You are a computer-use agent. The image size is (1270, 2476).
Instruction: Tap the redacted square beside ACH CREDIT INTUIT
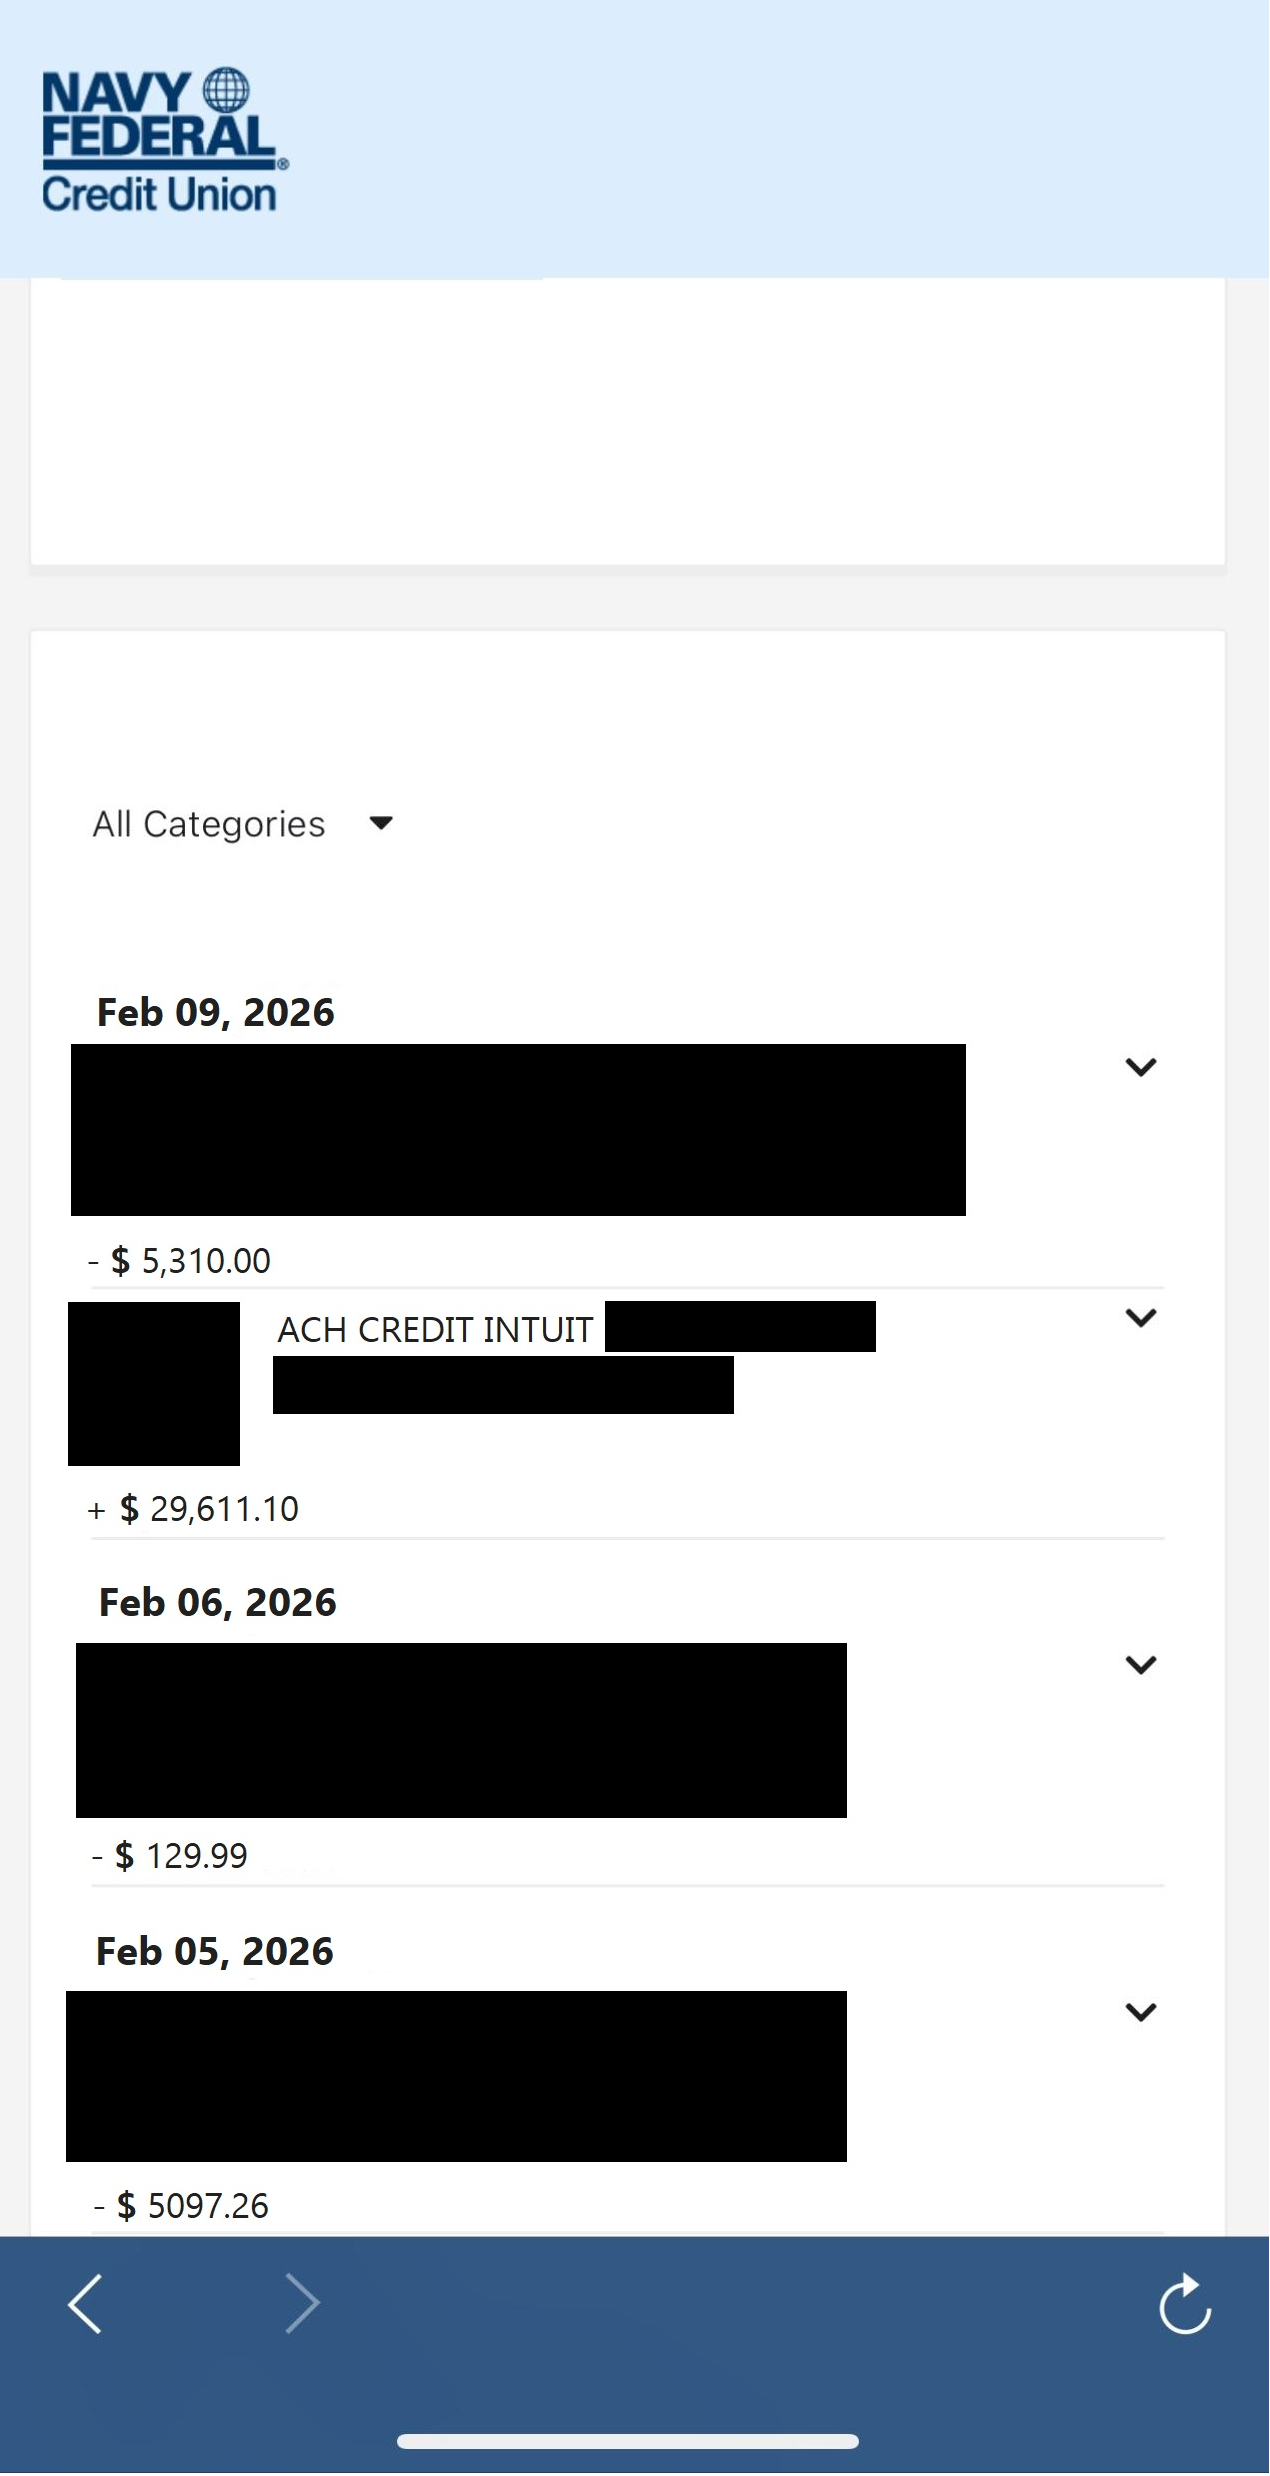(x=154, y=1384)
